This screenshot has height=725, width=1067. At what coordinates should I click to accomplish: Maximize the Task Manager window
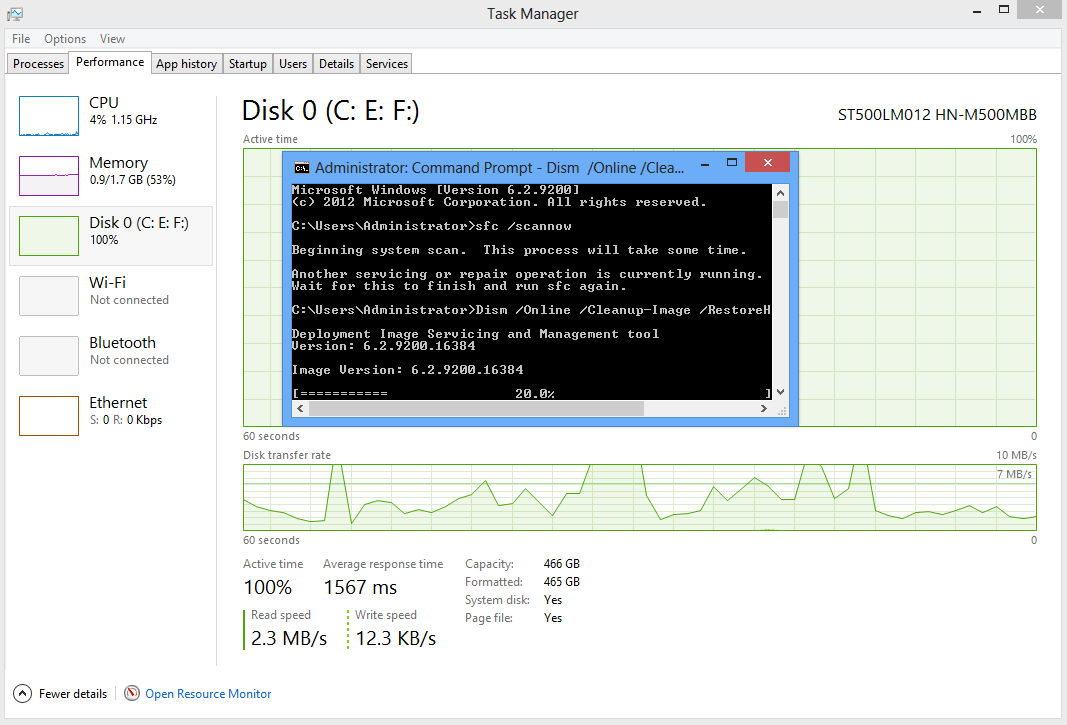[x=1004, y=10]
